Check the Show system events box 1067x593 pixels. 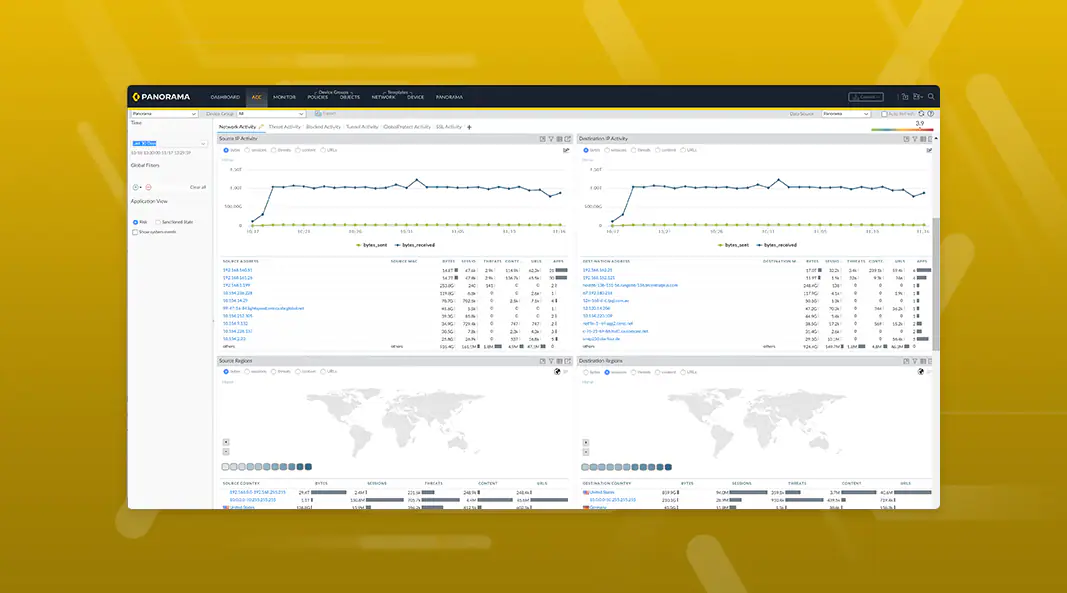coord(135,232)
